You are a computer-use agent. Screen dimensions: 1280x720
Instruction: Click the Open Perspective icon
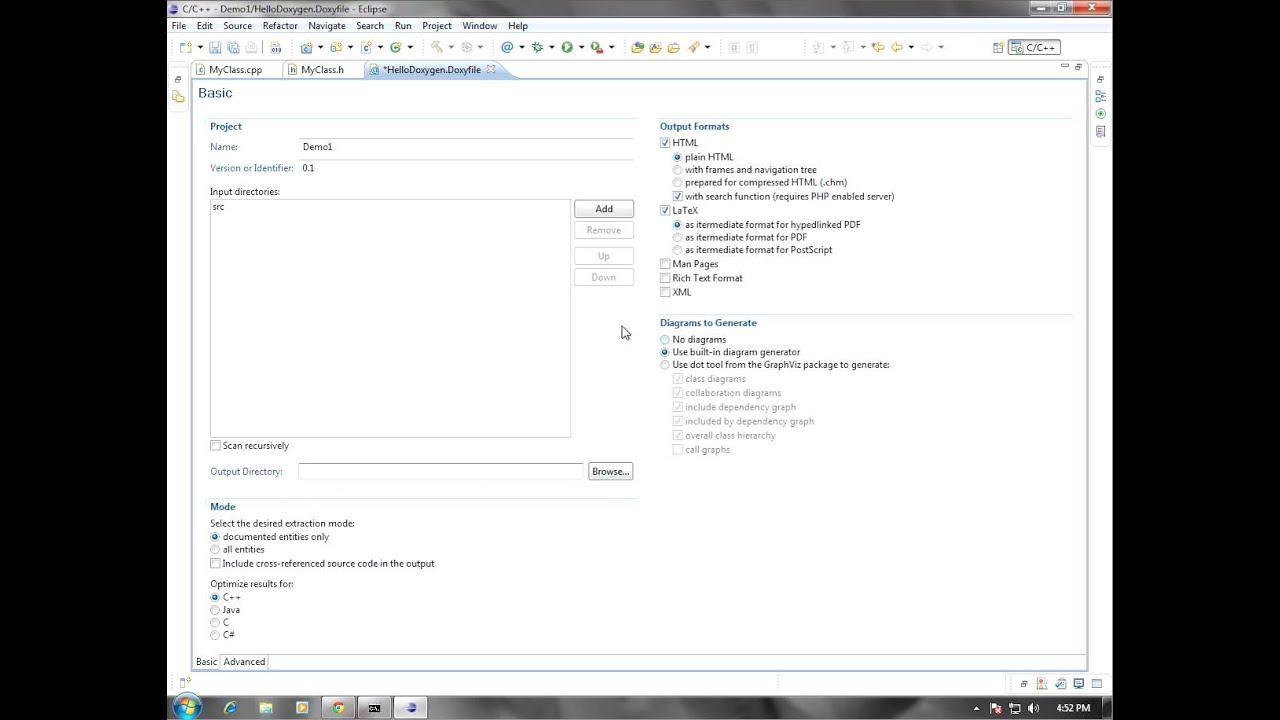click(998, 47)
